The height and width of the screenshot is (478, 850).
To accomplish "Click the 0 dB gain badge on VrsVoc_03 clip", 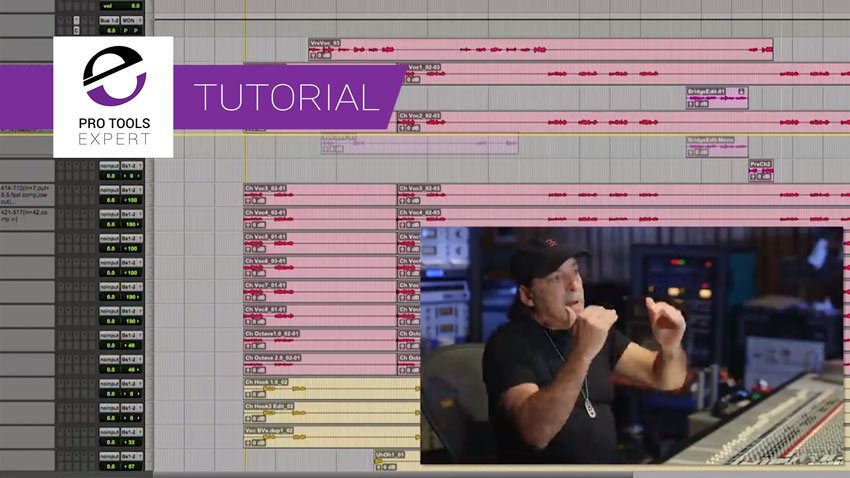I will (324, 56).
